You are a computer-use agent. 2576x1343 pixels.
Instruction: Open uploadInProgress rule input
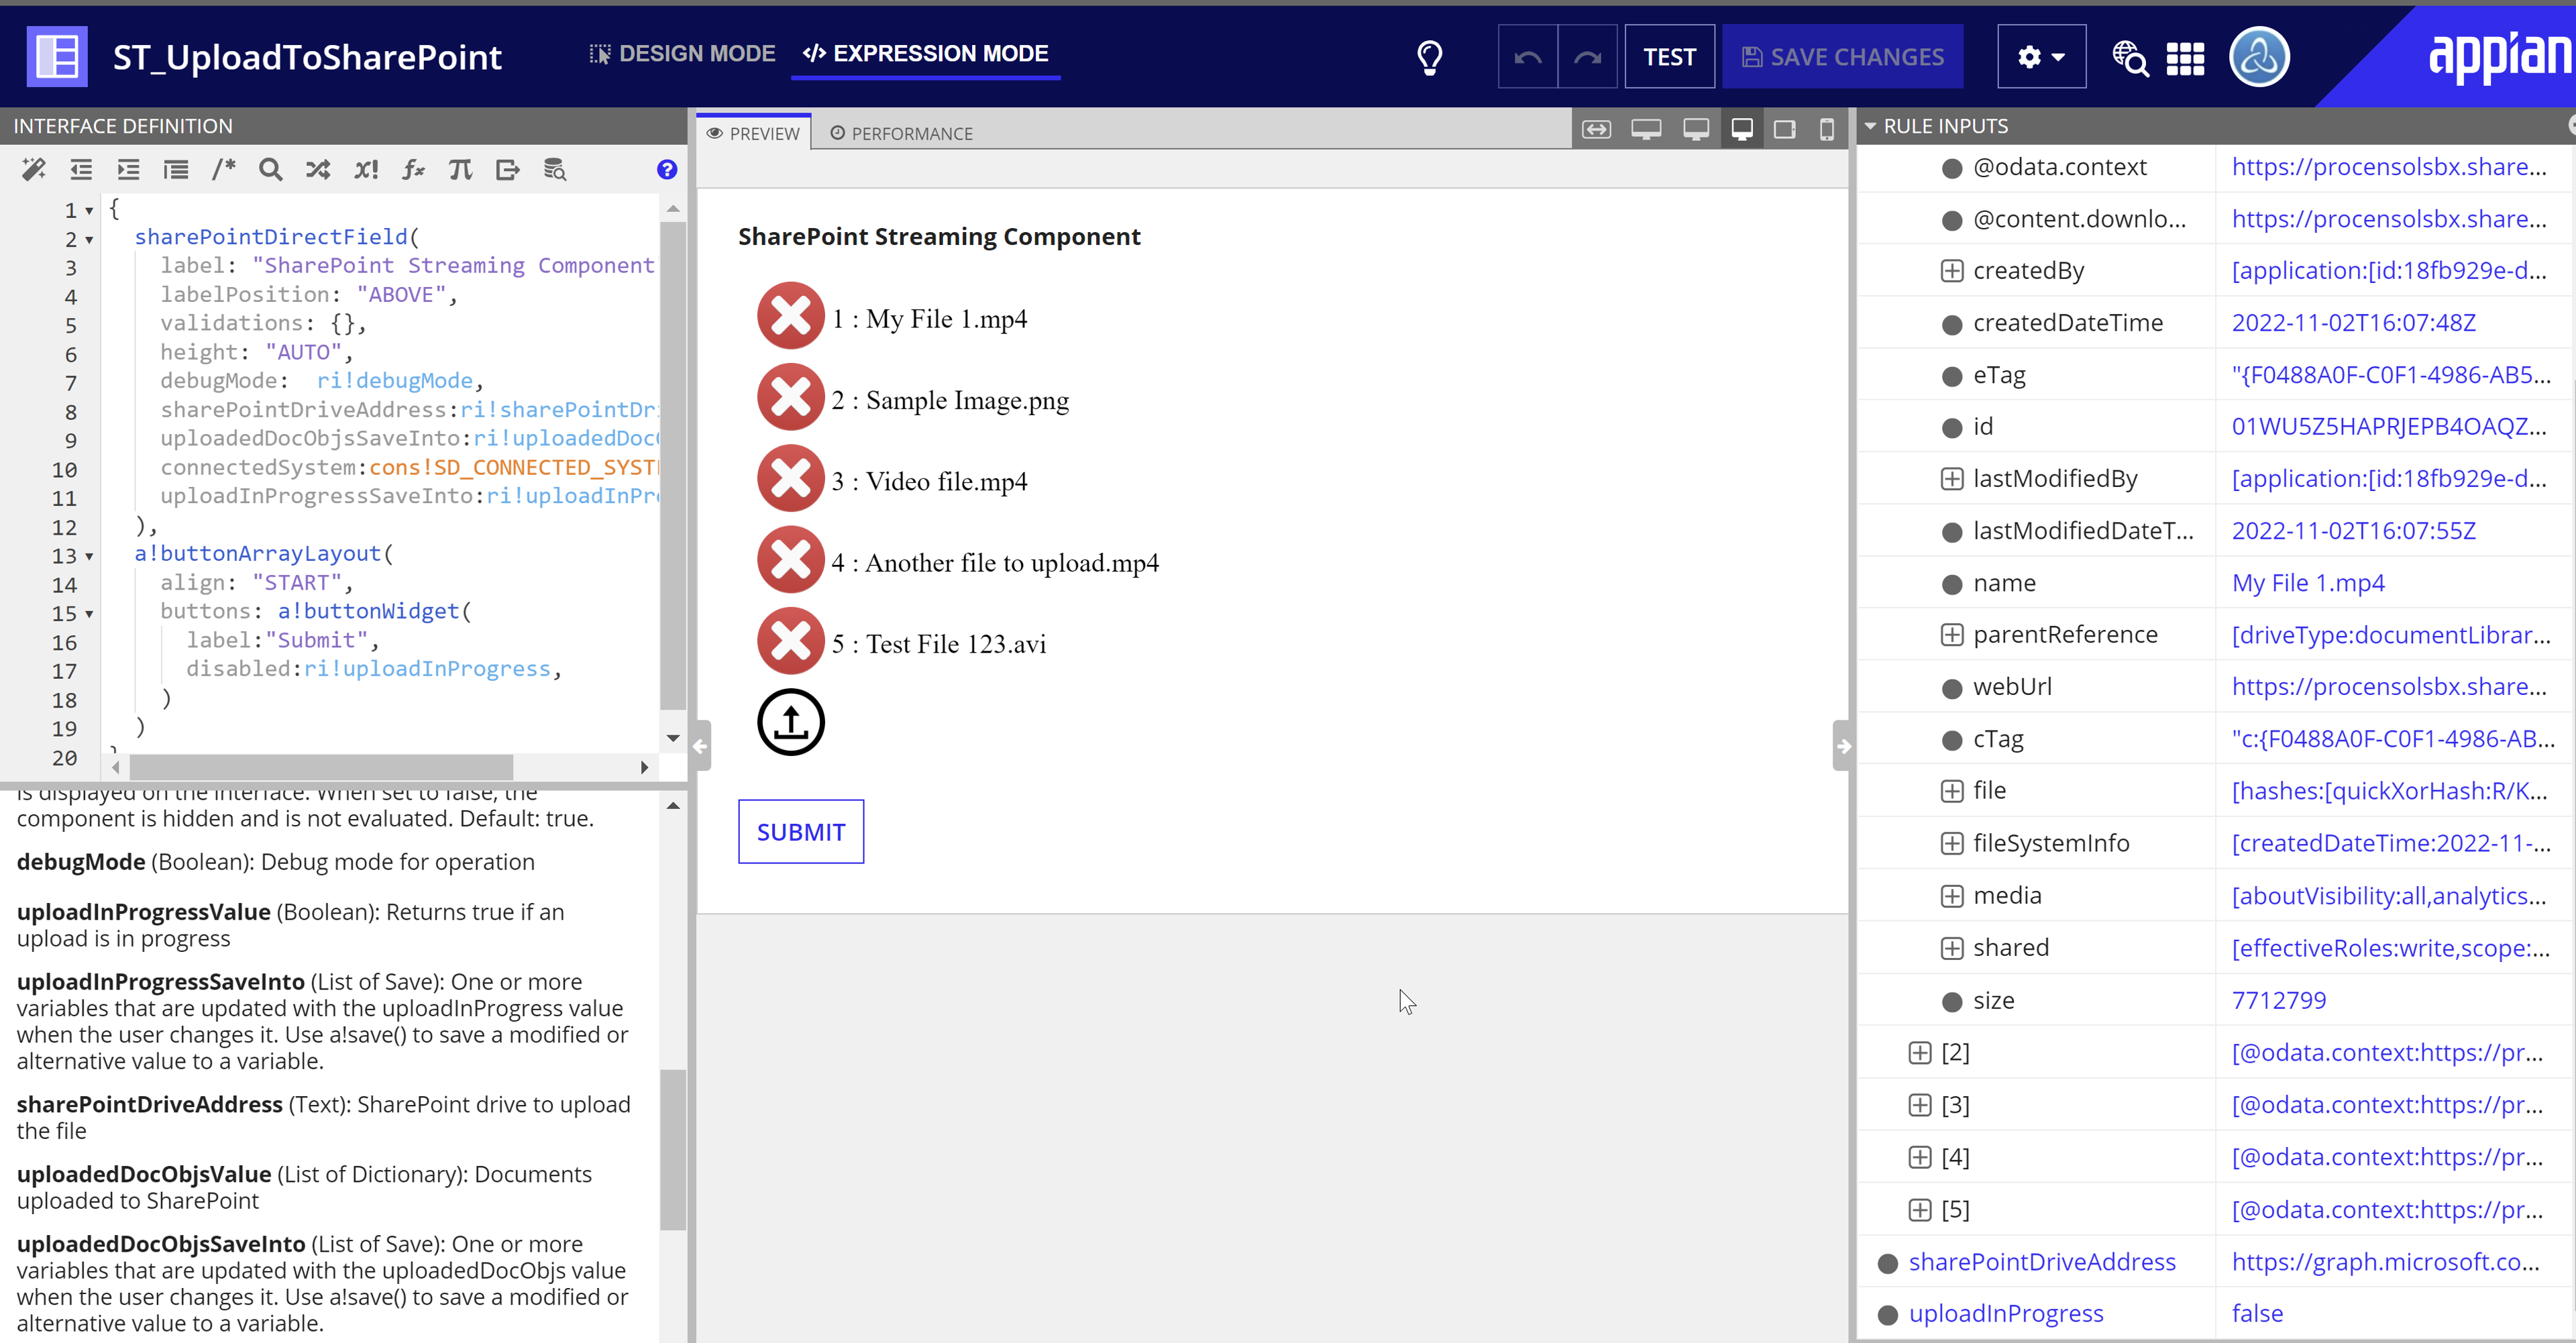click(x=2006, y=1313)
